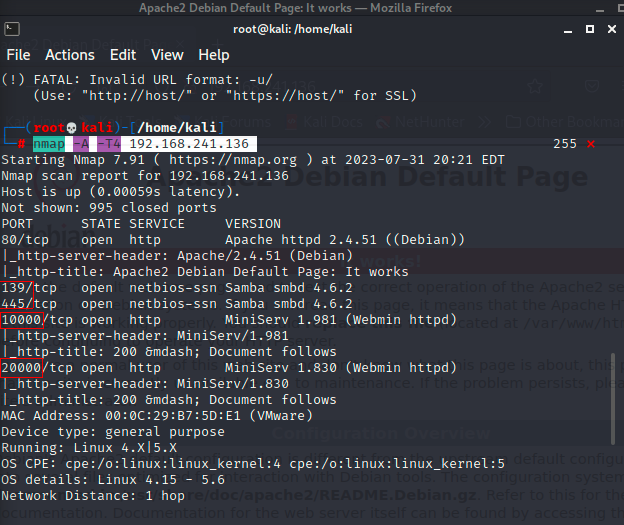This screenshot has height=525, width=624.
Task: Click IP 192.168.241.136 in command line
Action: [x=189, y=144]
